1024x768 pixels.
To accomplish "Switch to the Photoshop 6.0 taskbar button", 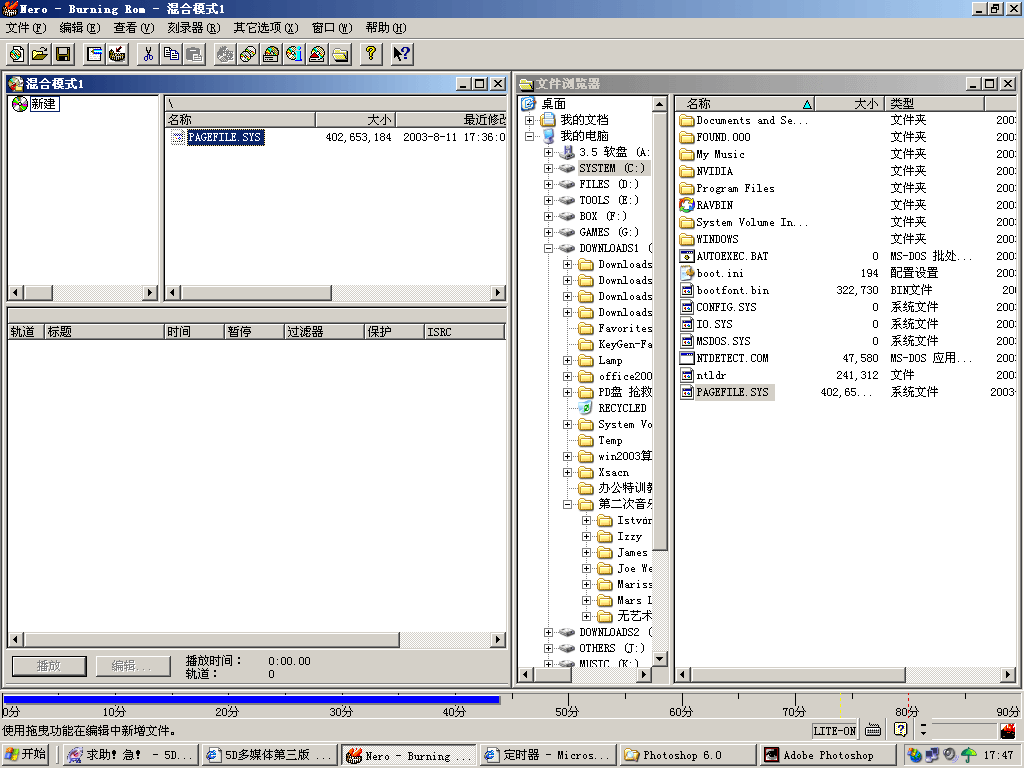I will click(688, 755).
